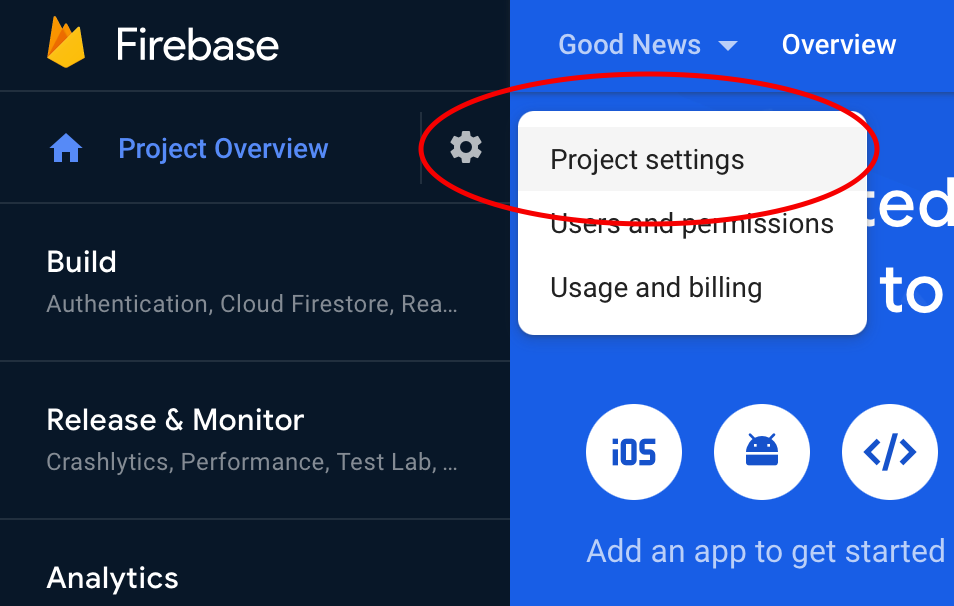954x606 pixels.
Task: Choose Users and permissions
Action: 691,223
